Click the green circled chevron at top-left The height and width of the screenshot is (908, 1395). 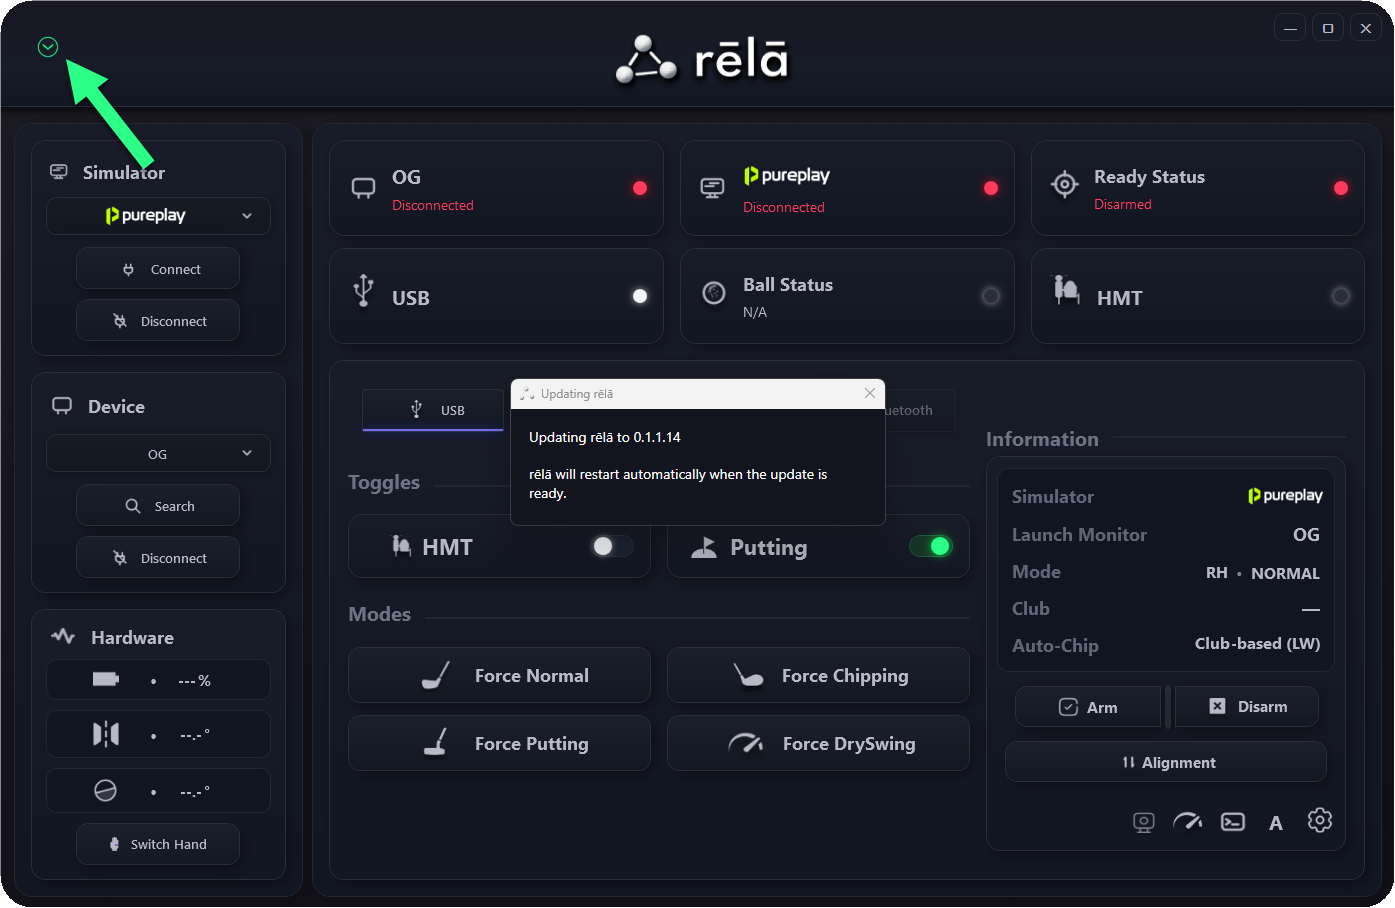(x=48, y=47)
